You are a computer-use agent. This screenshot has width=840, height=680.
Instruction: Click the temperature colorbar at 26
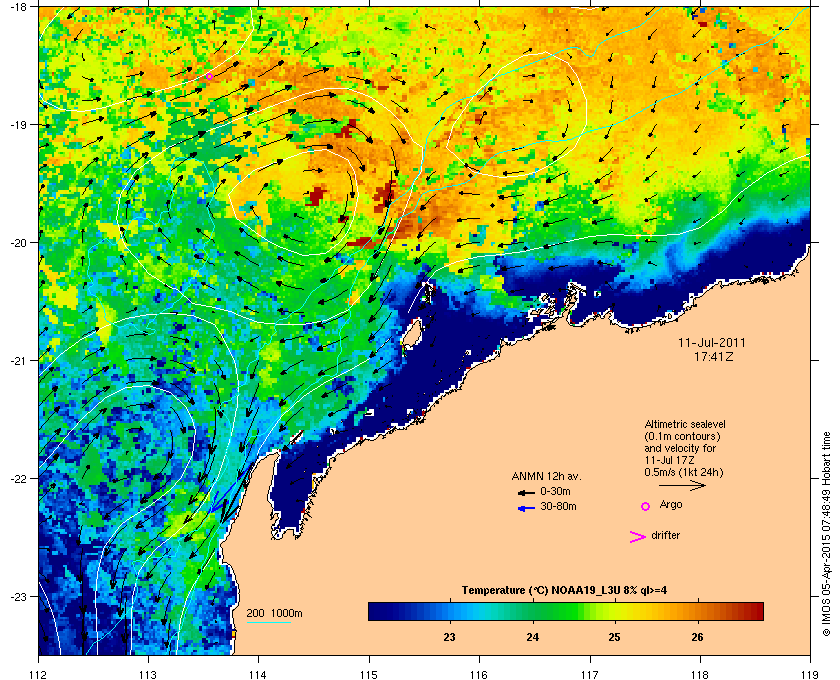[x=697, y=611]
